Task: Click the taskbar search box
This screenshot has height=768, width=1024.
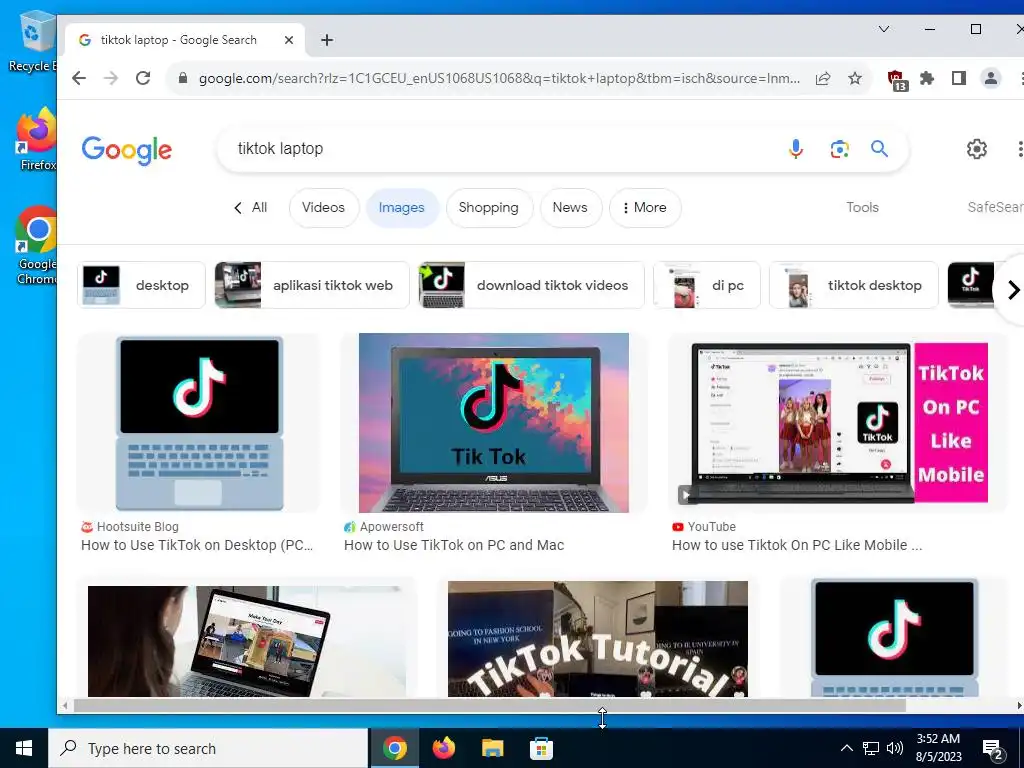Action: (208, 748)
